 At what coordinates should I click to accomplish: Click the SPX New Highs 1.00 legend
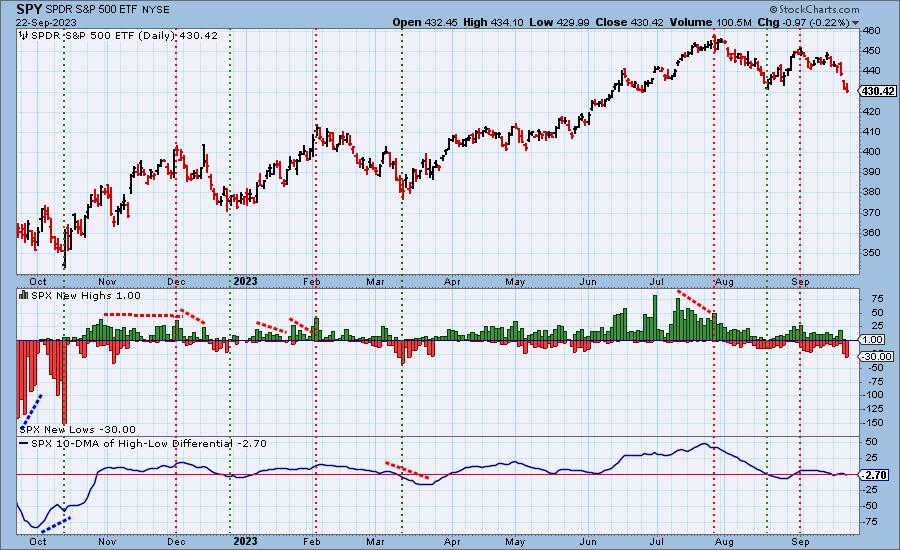point(86,296)
